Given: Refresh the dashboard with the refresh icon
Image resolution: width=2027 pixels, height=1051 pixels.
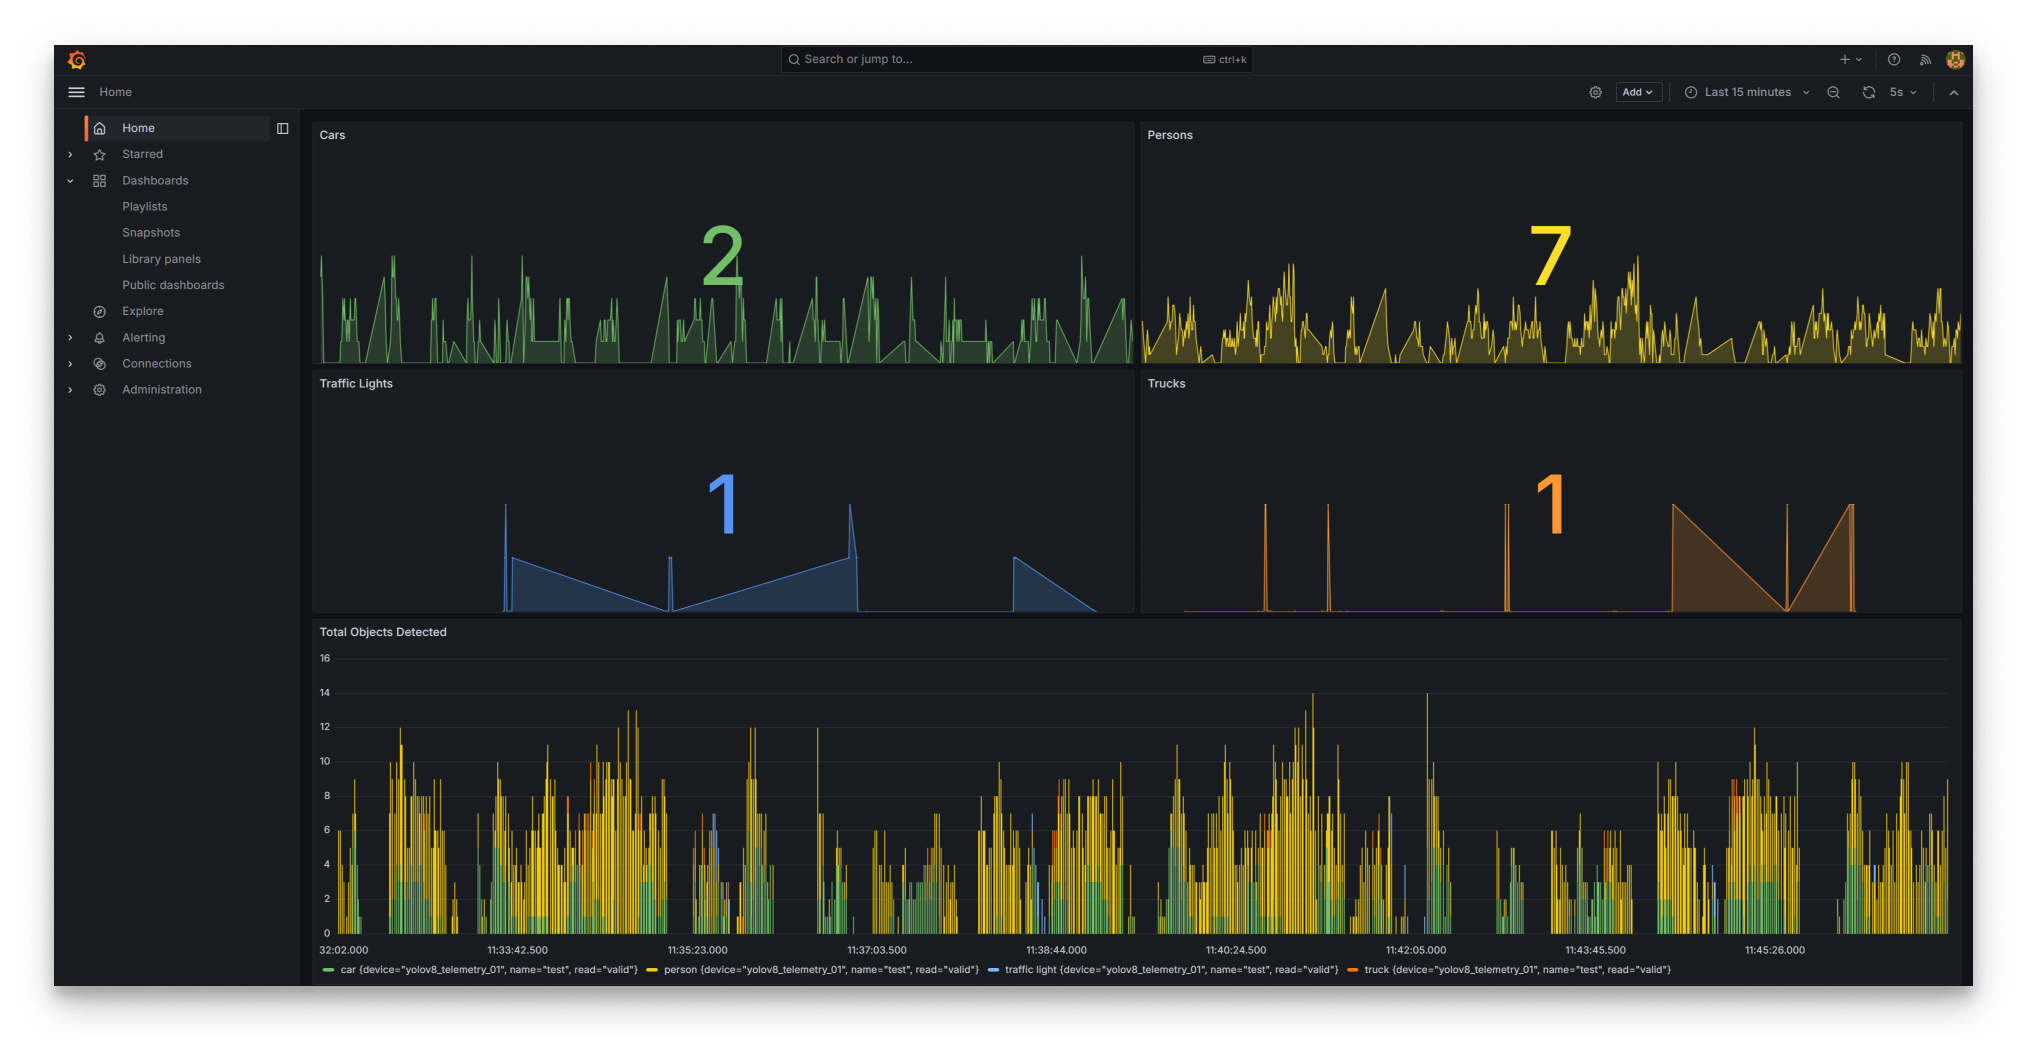Looking at the screenshot, I should pyautogui.click(x=1869, y=91).
